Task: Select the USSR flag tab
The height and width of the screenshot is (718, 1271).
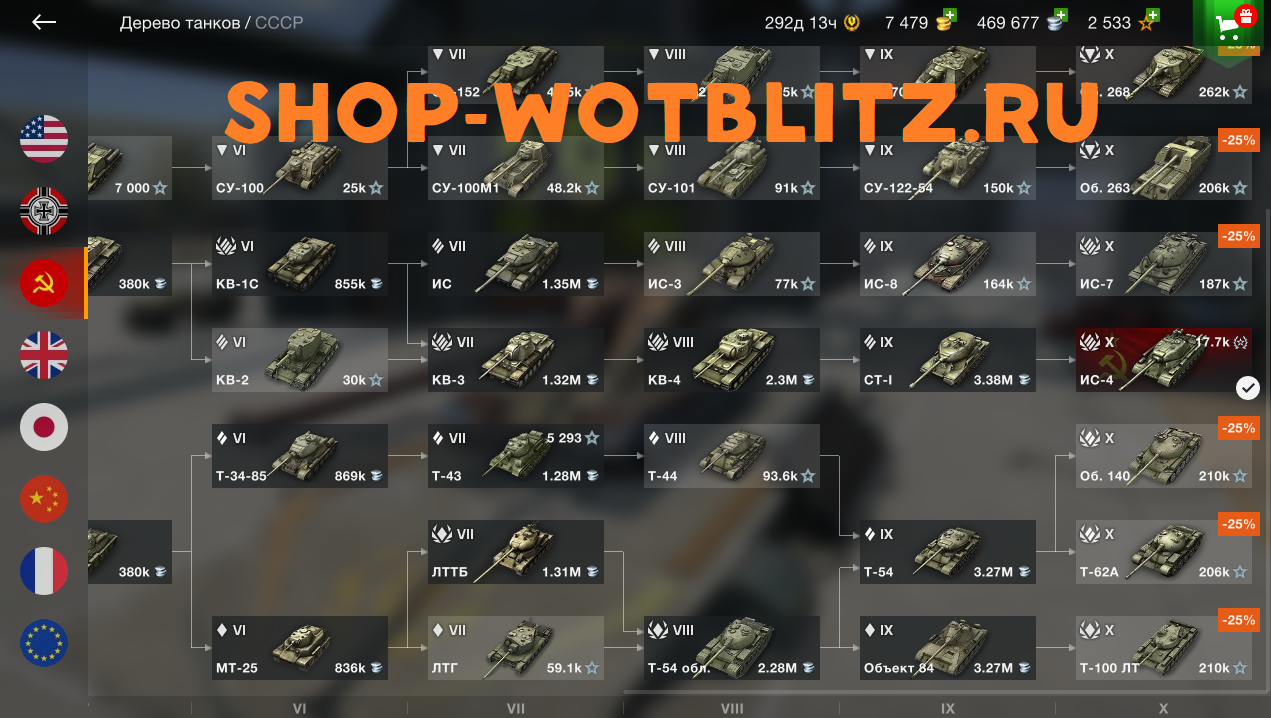Action: click(44, 283)
